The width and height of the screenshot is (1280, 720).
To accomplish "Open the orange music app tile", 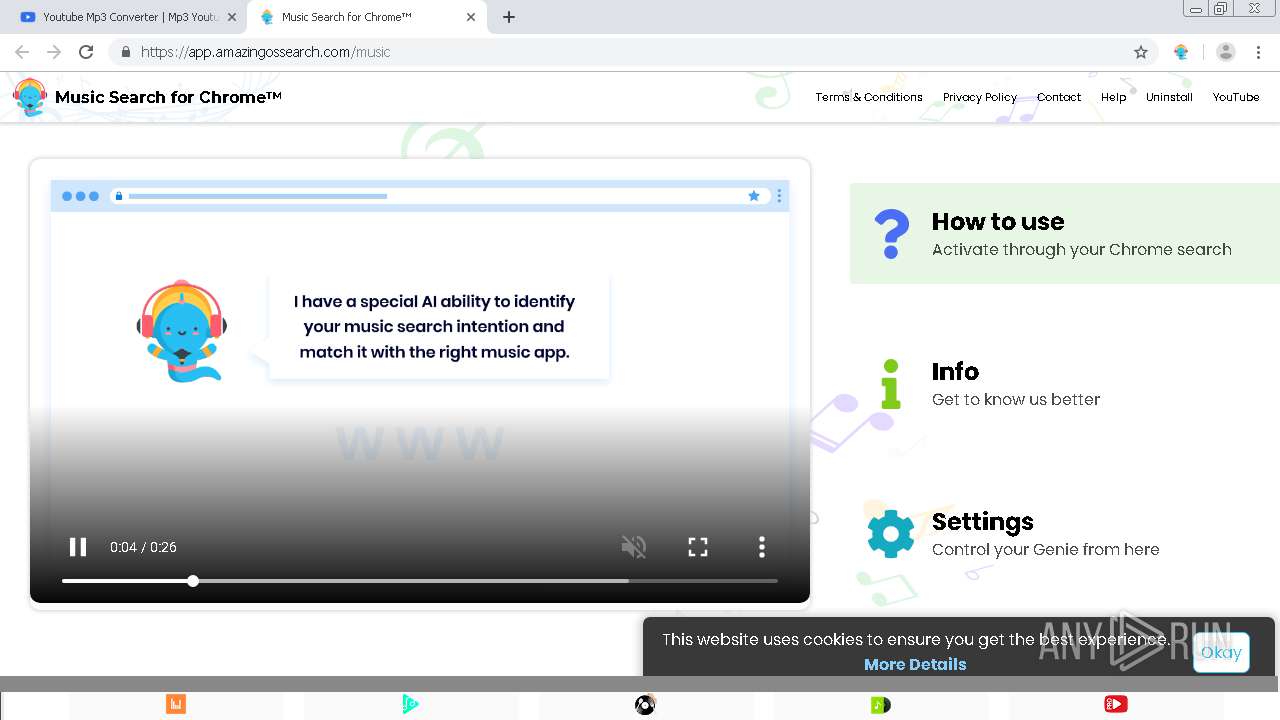I will 176,705.
